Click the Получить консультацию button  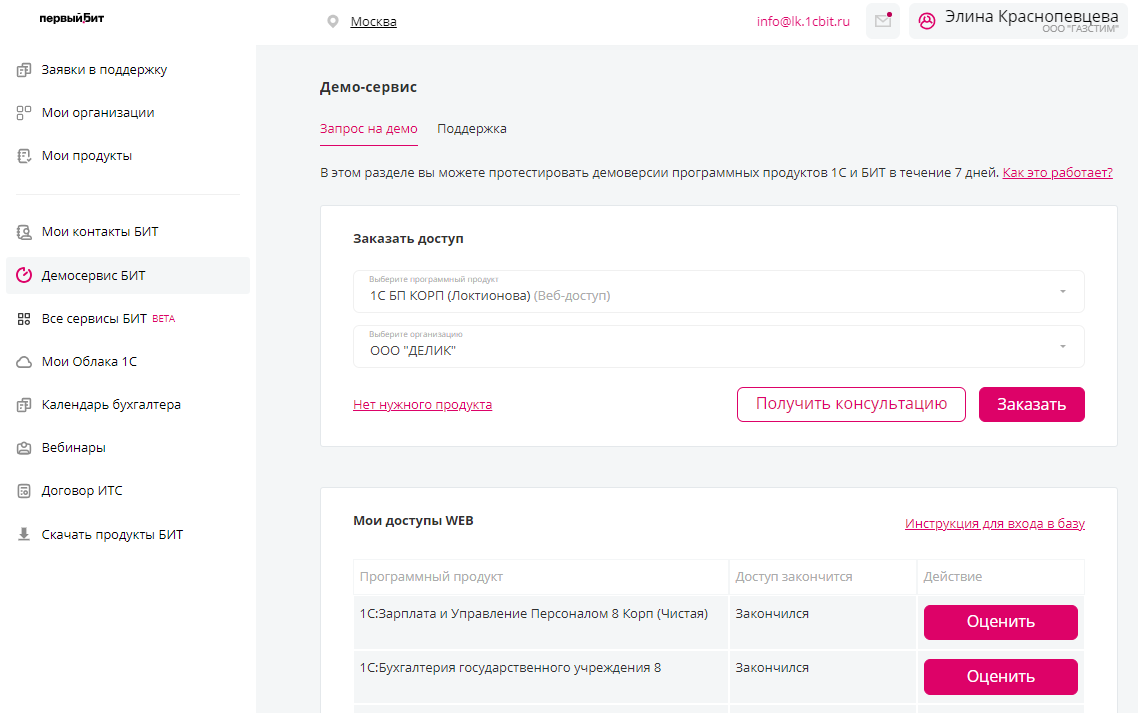coord(851,404)
